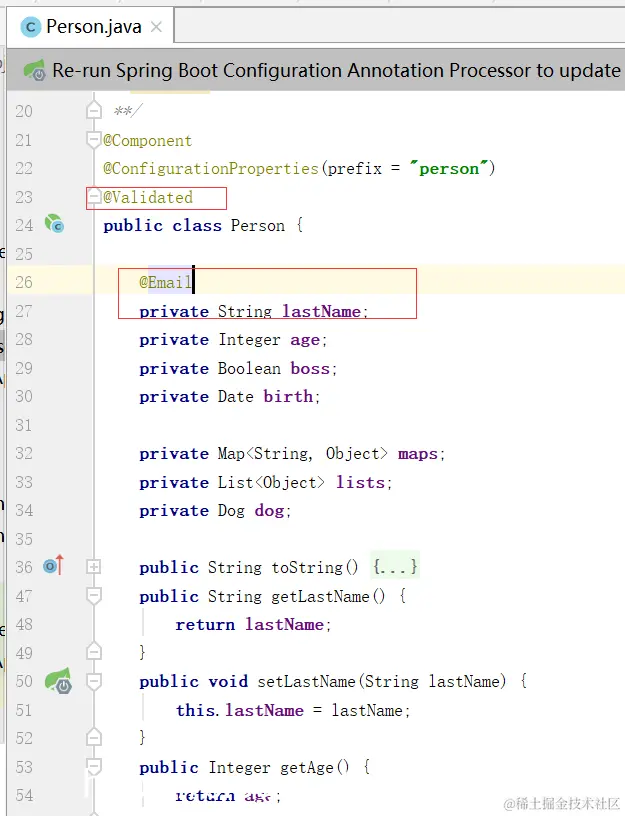Click Spring bean gutter icon on line 24
625x816 pixels.
(54, 224)
